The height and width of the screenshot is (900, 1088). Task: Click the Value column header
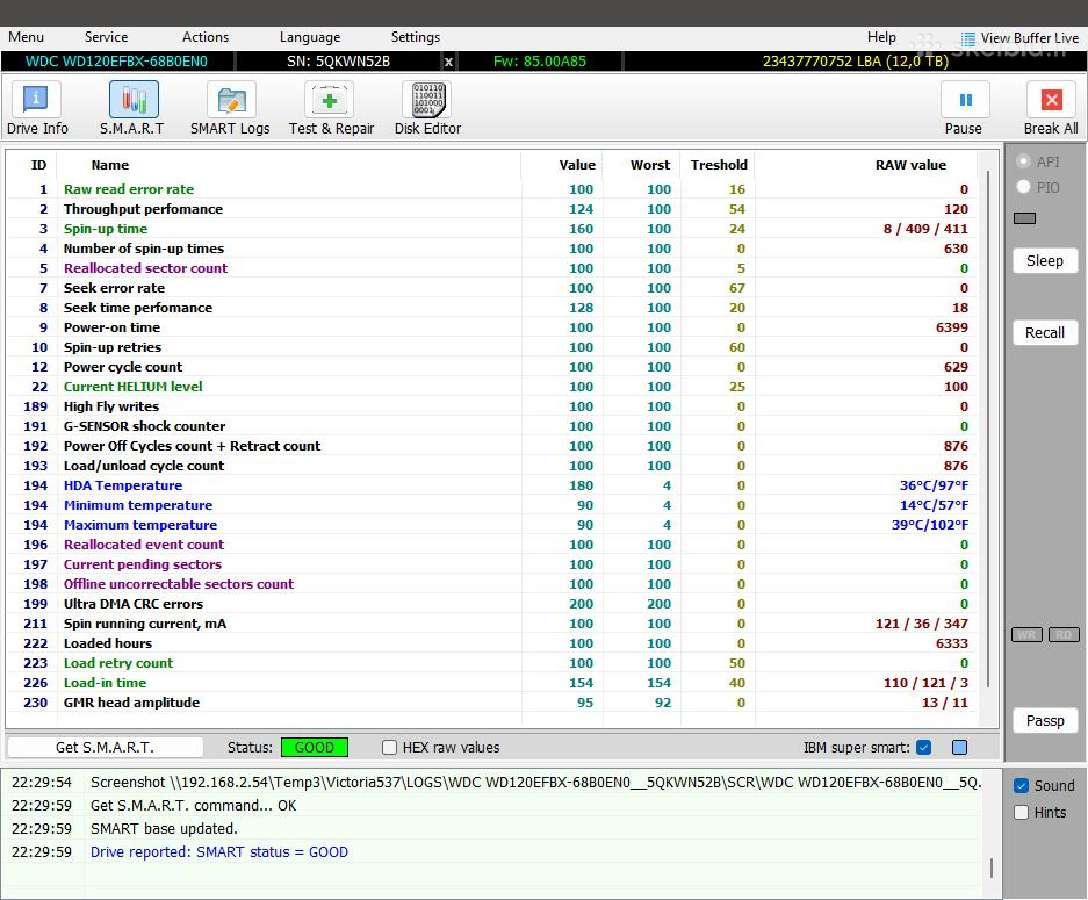tap(577, 165)
